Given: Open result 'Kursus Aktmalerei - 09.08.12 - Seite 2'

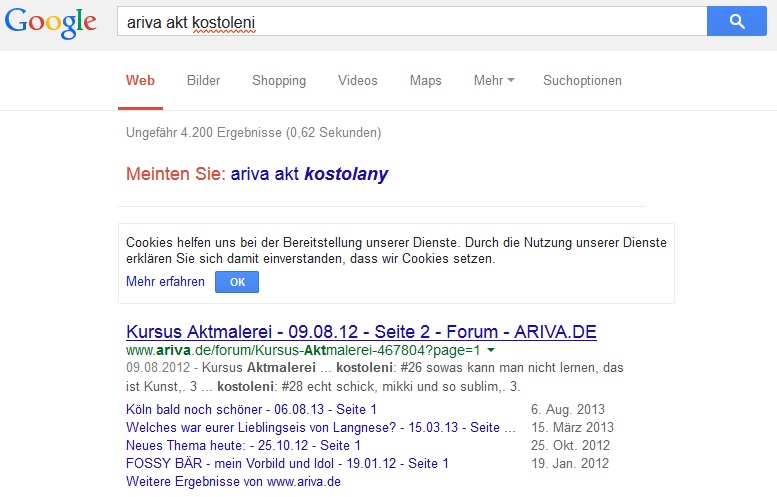Looking at the screenshot, I should coord(361,331).
